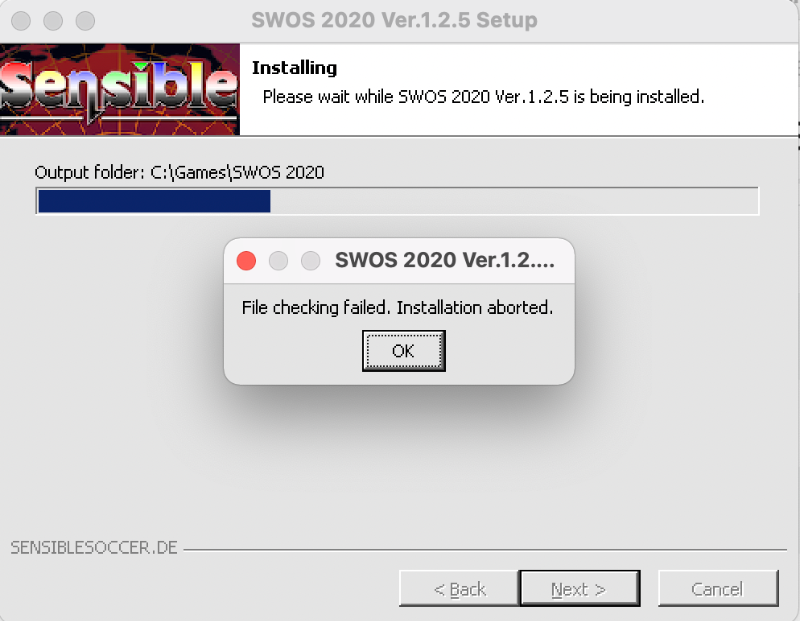The height and width of the screenshot is (621, 800).
Task: Click the error dialog's grayed zoom button
Action: tap(311, 261)
